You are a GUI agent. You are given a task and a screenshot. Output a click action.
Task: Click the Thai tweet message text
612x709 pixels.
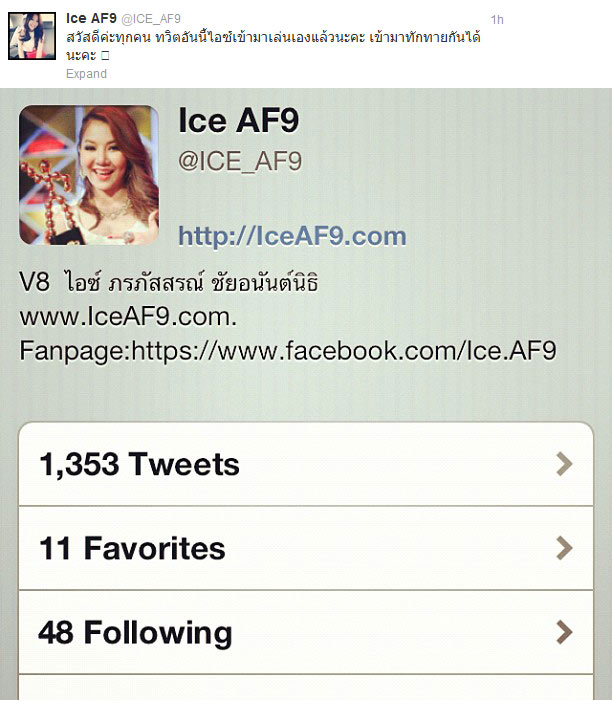point(273,46)
